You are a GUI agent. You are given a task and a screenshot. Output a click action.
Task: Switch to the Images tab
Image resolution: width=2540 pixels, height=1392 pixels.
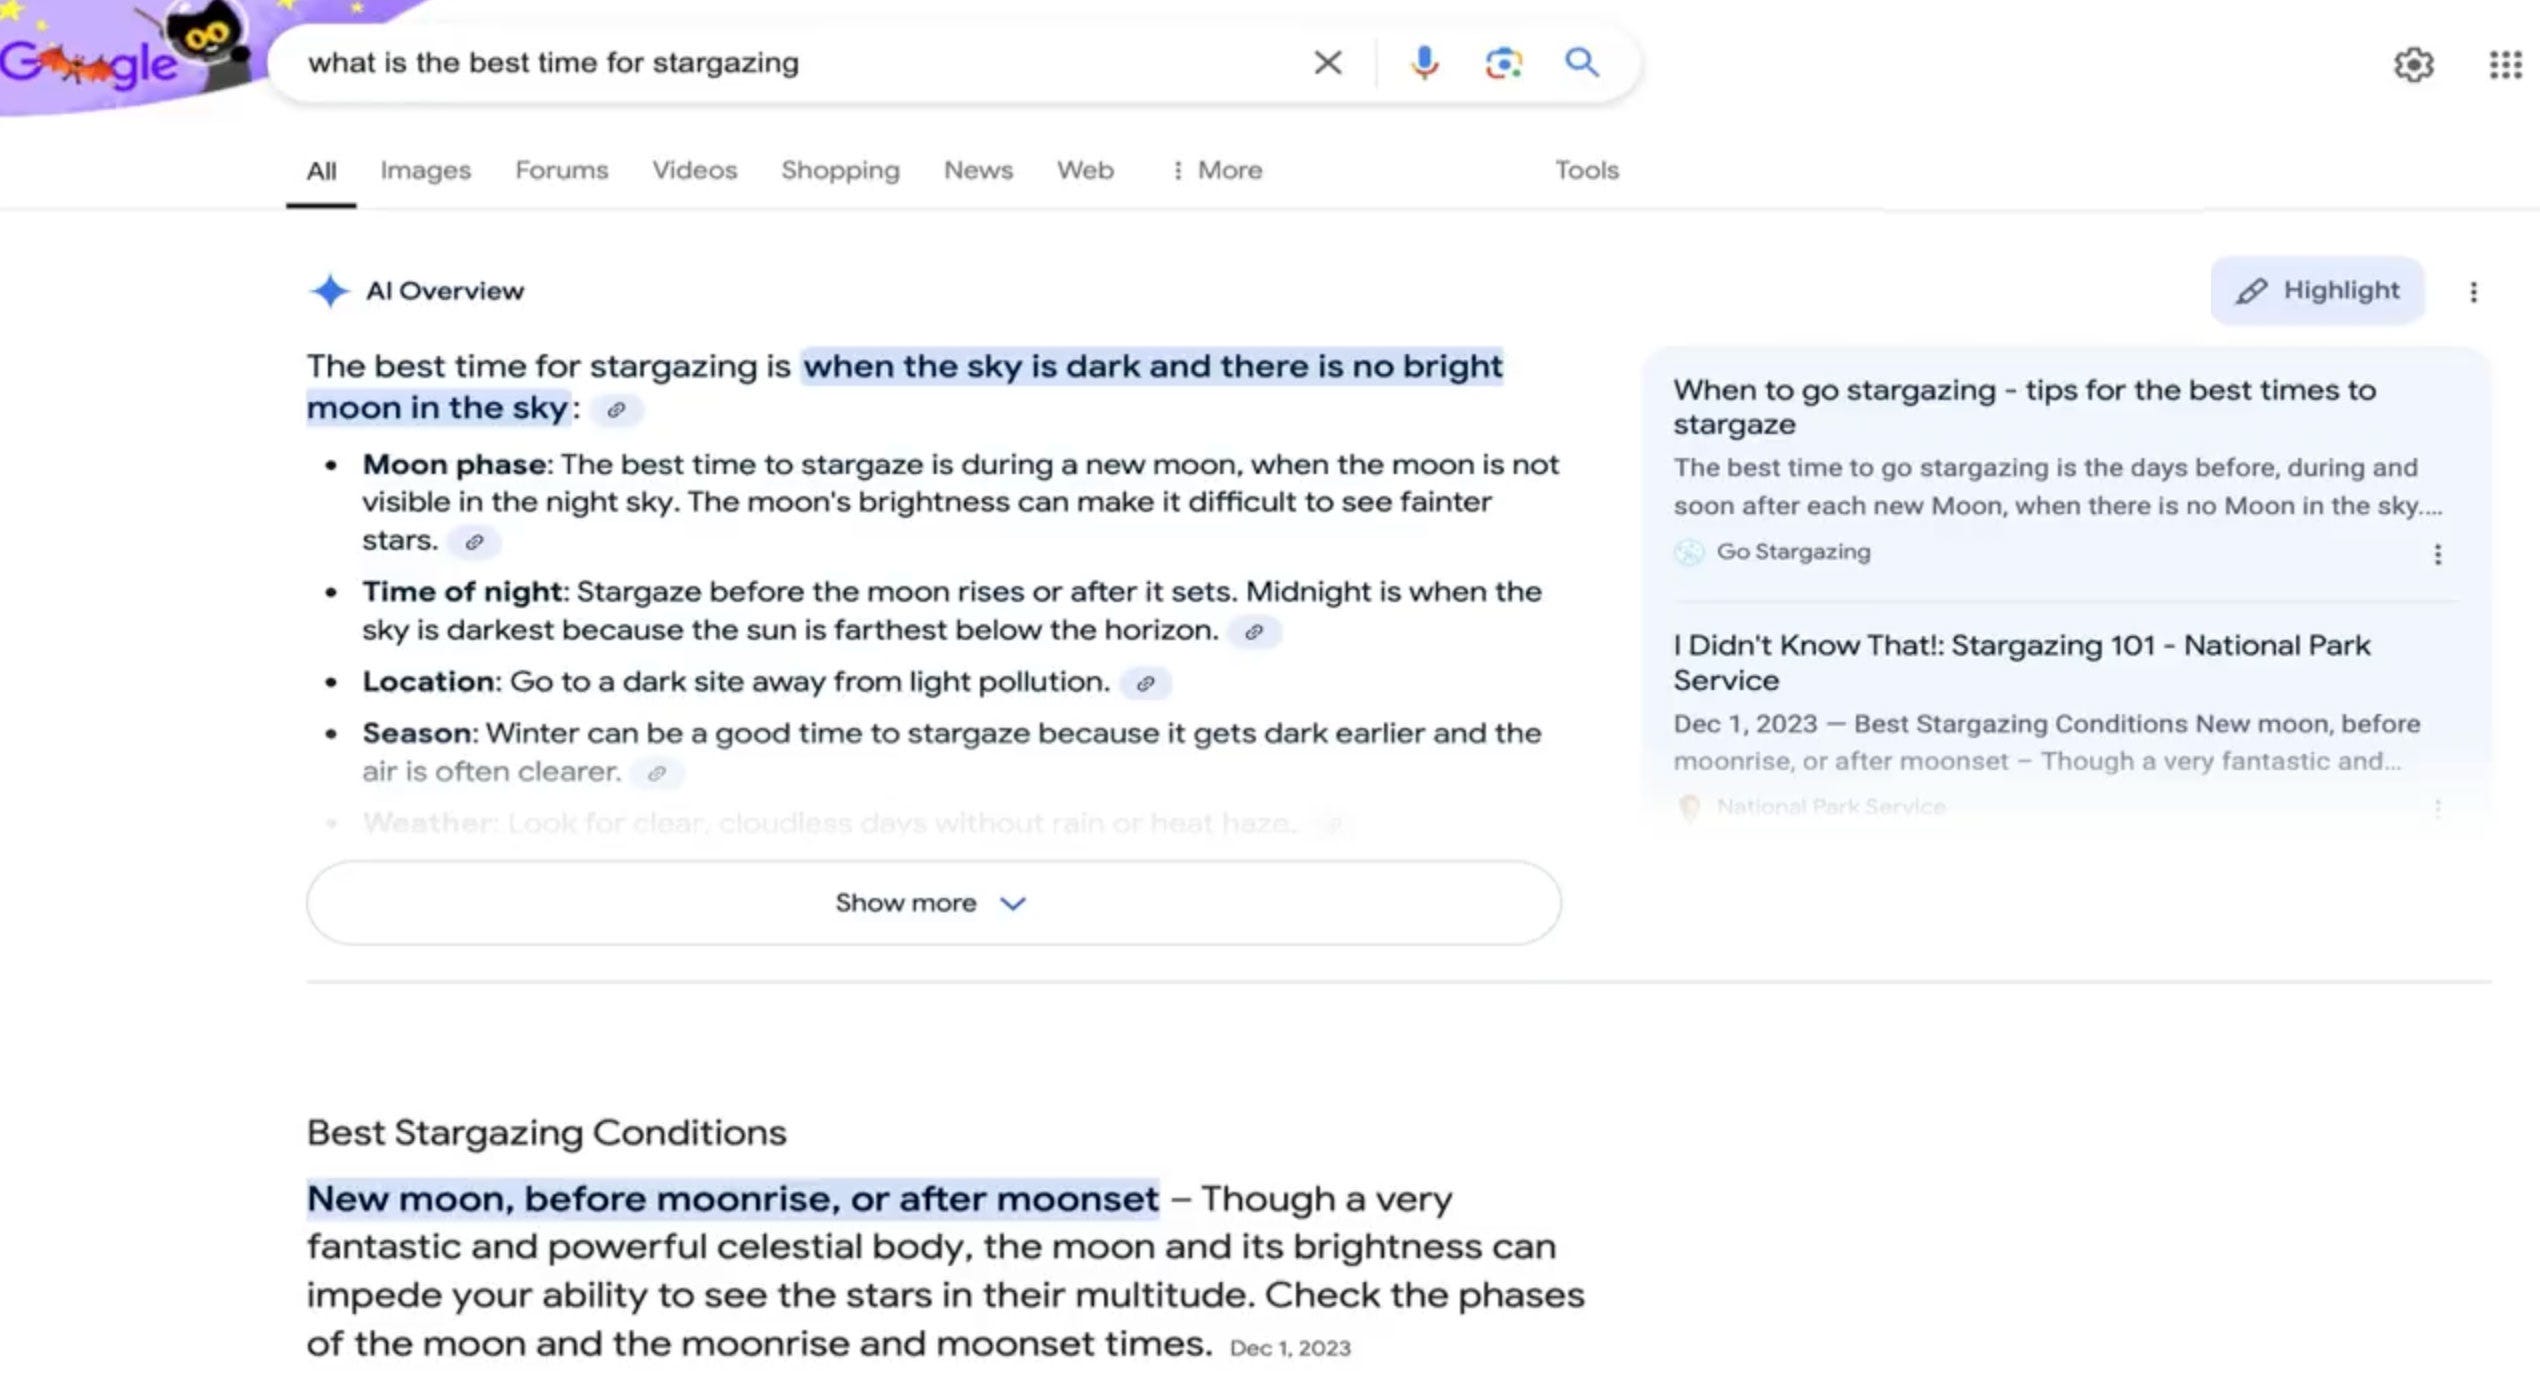point(425,171)
